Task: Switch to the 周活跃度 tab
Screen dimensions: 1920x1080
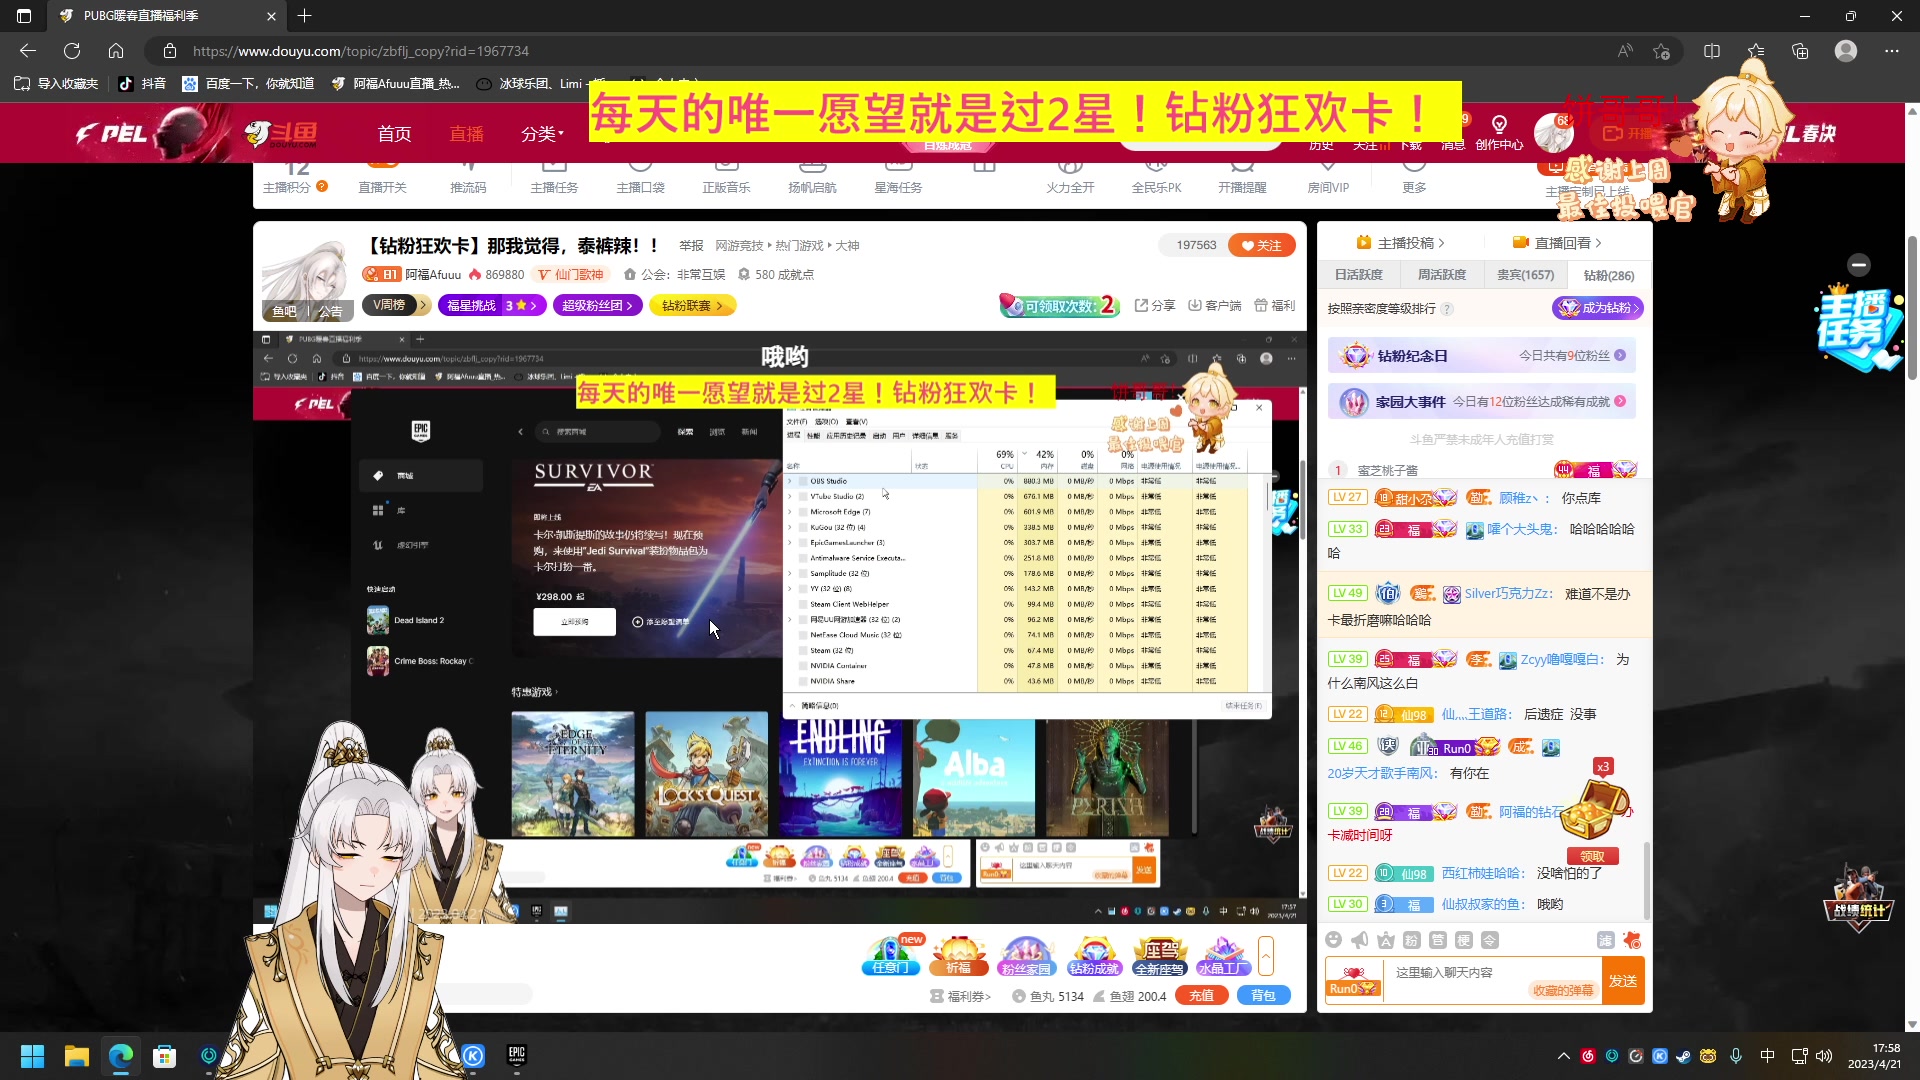Action: coord(1441,275)
